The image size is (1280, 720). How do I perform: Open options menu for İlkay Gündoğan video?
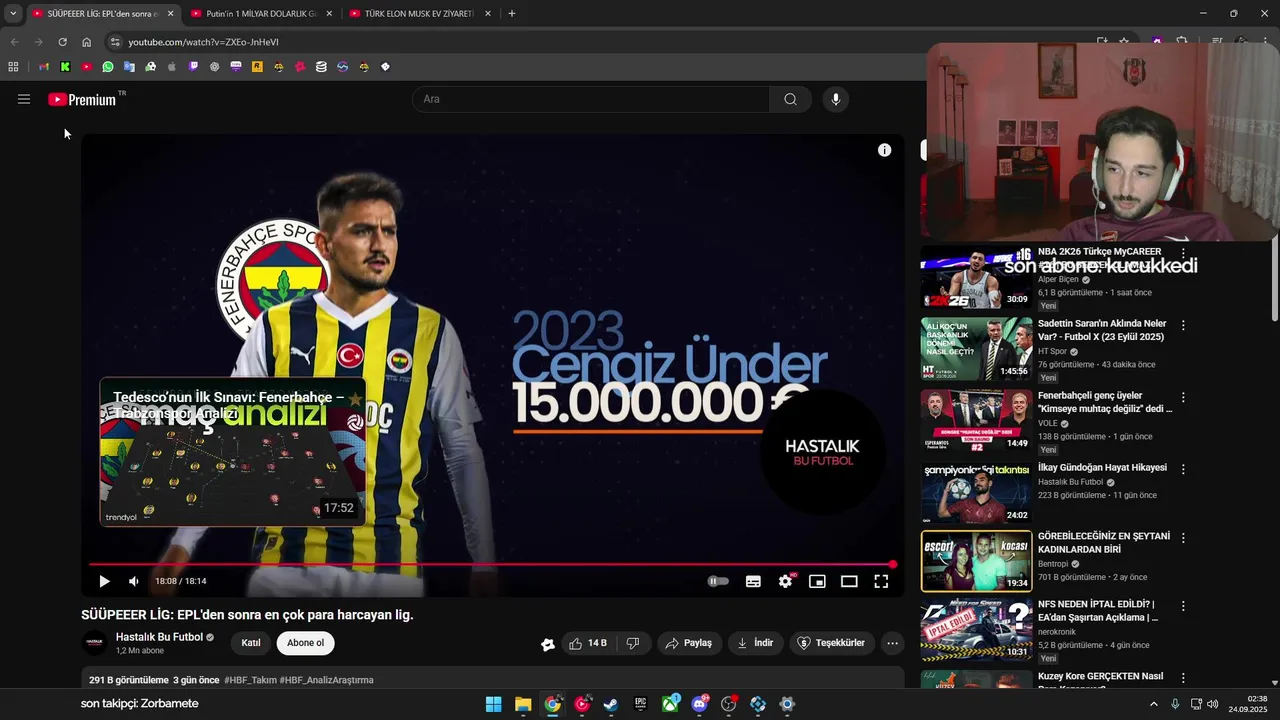coord(1183,470)
